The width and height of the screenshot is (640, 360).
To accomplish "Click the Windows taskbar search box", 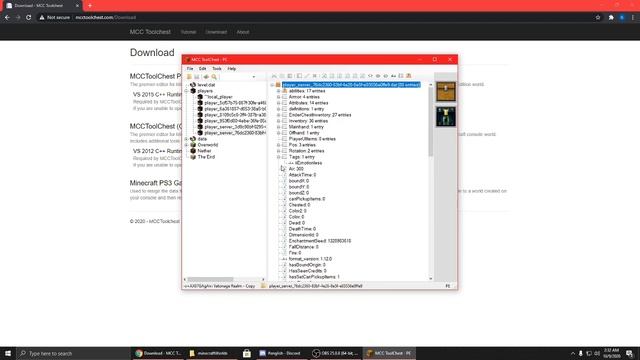I will click(73, 353).
